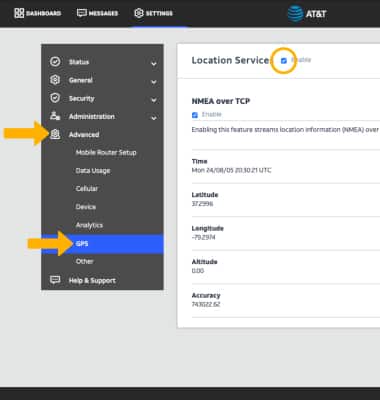Click the Latitude value 37.2996

coord(202,204)
